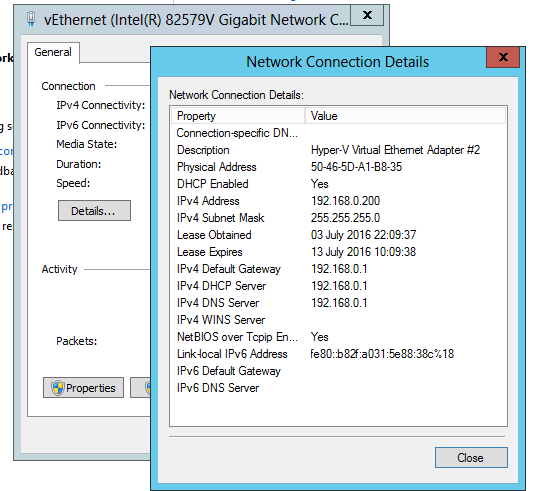Viewport: 537px width, 491px height.
Task: Click the Property column header
Action: pyautogui.click(x=238, y=116)
